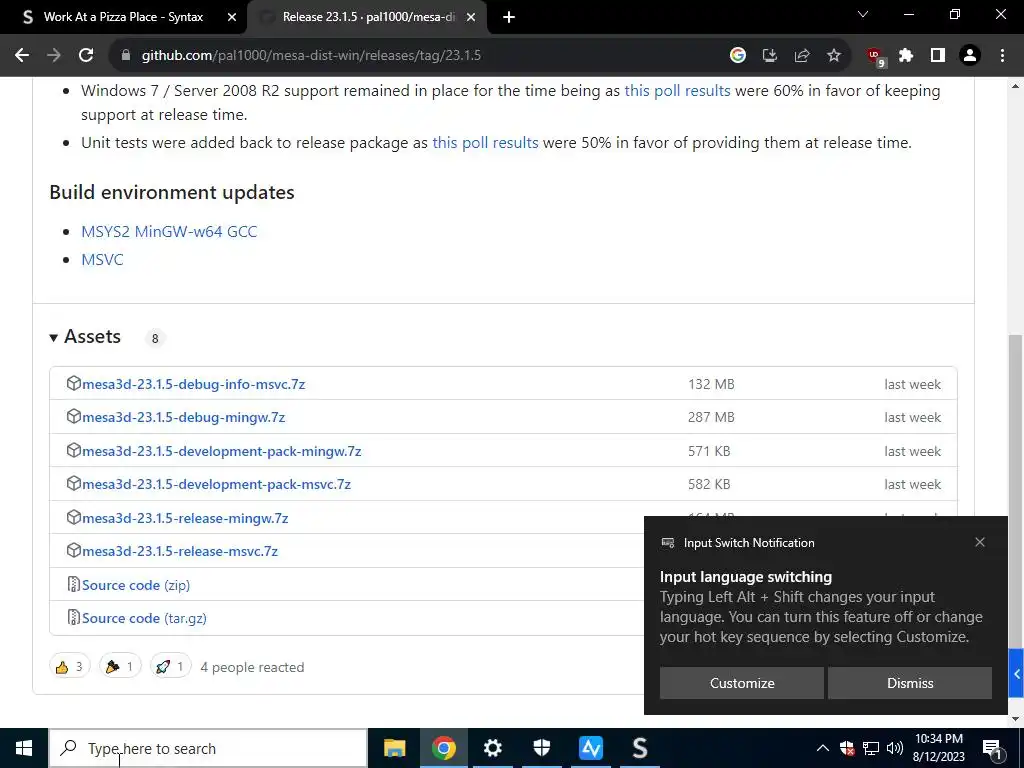
Task: Toggle the party popper reaction
Action: [120, 666]
